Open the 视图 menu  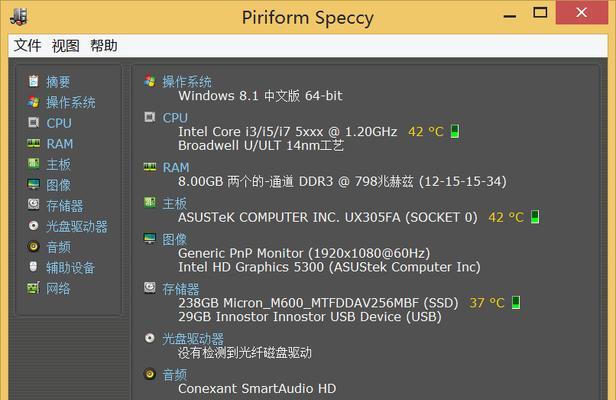click(66, 46)
